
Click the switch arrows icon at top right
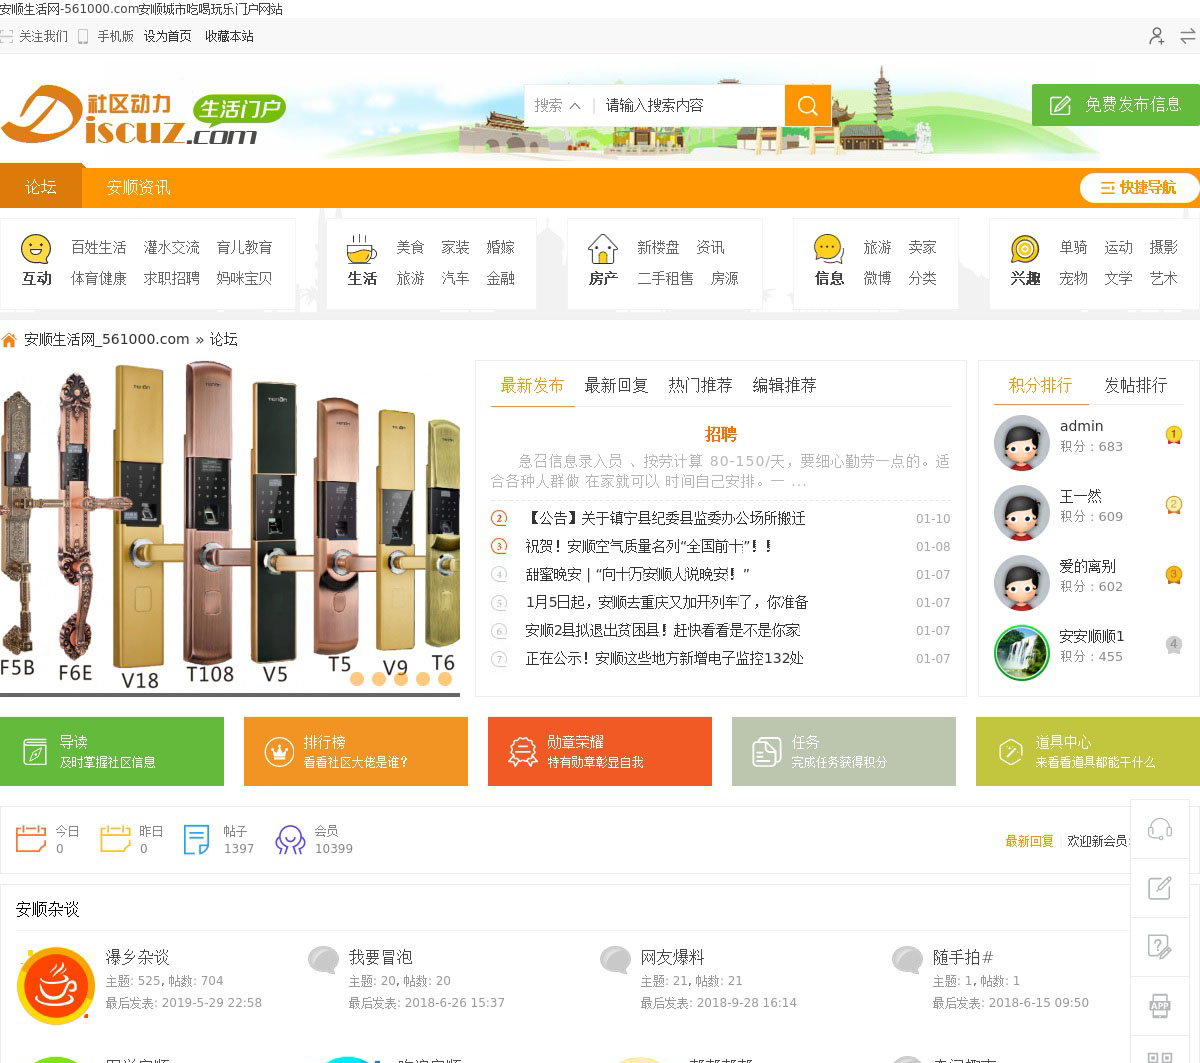pyautogui.click(x=1188, y=36)
